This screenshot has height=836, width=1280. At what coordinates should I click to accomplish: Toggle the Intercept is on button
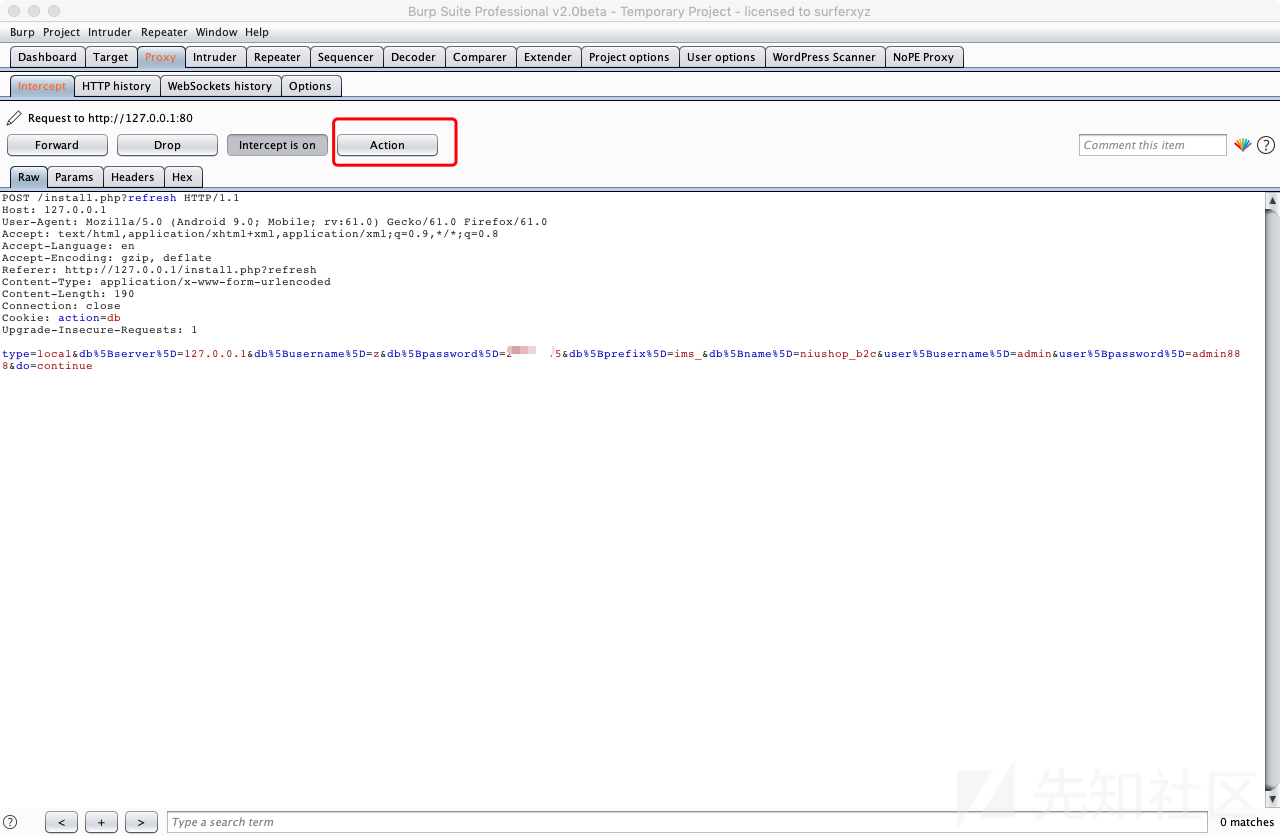pyautogui.click(x=277, y=145)
